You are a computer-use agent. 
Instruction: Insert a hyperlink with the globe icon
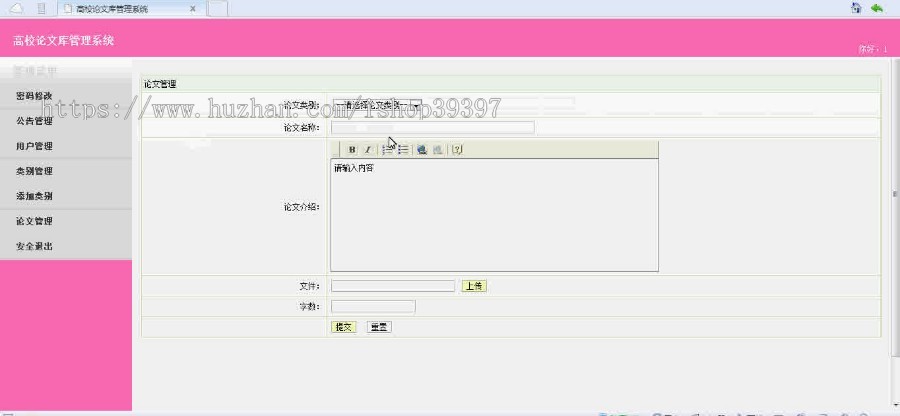(x=422, y=150)
